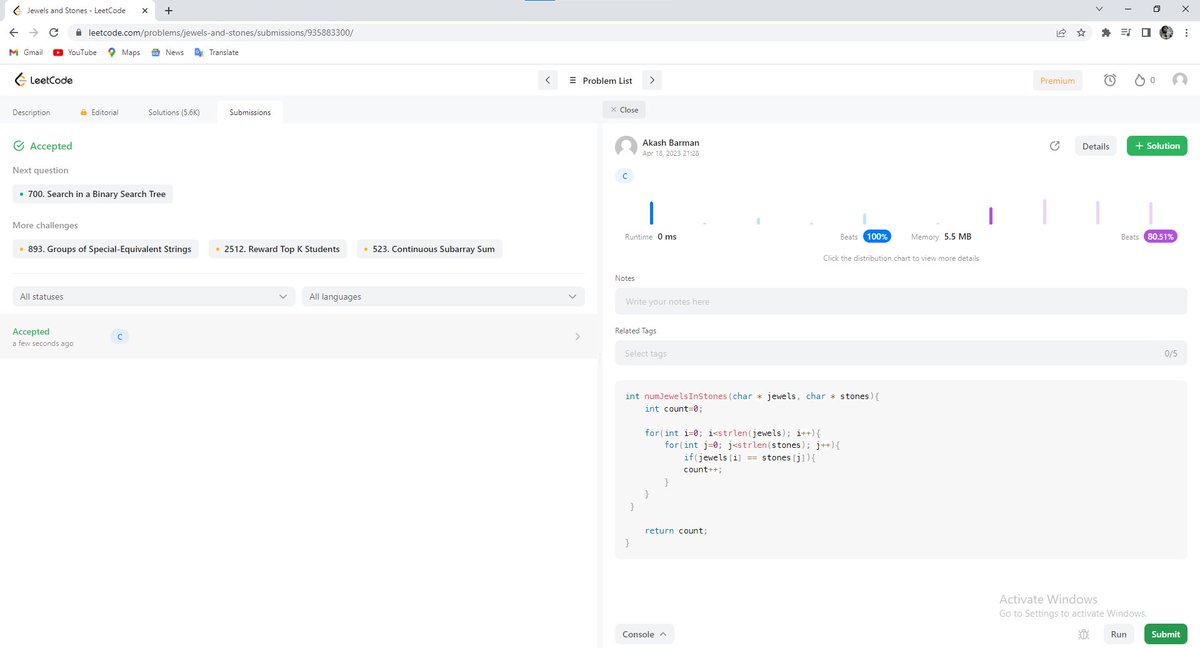Screen dimensions: 1200x648
Task: Click browser back arrow
Action: (x=14, y=32)
